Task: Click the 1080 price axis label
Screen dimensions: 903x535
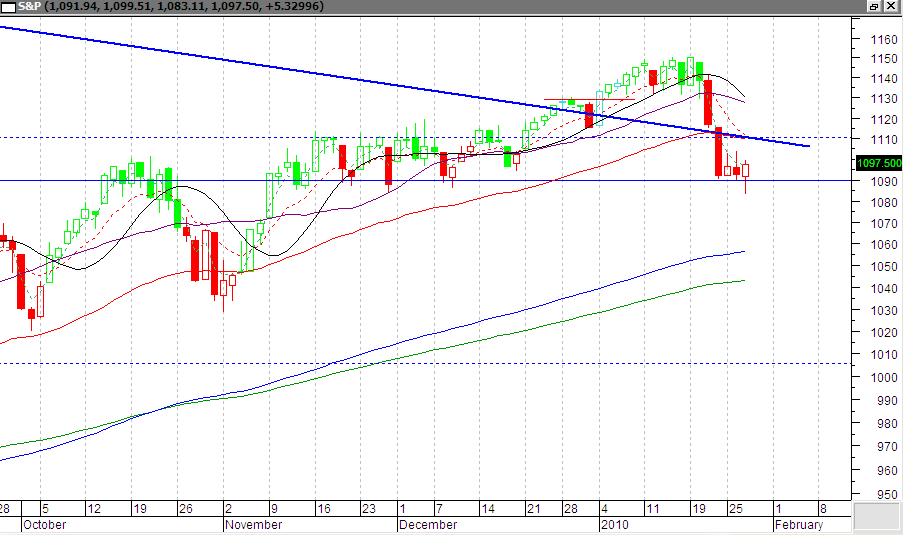Action: click(x=884, y=203)
